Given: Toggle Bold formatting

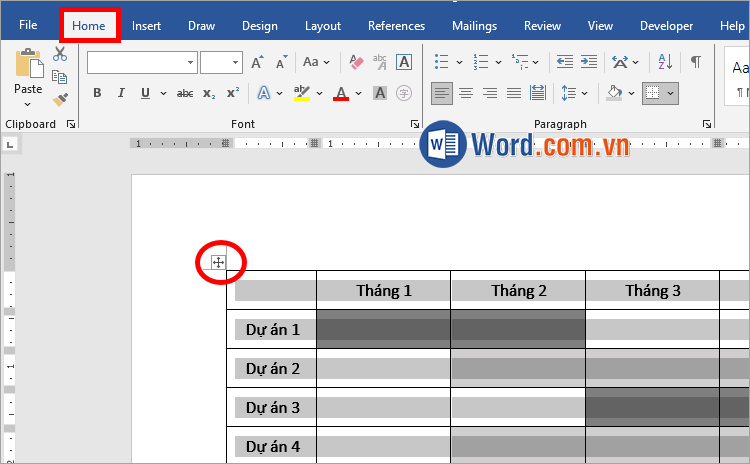Looking at the screenshot, I should [97, 93].
